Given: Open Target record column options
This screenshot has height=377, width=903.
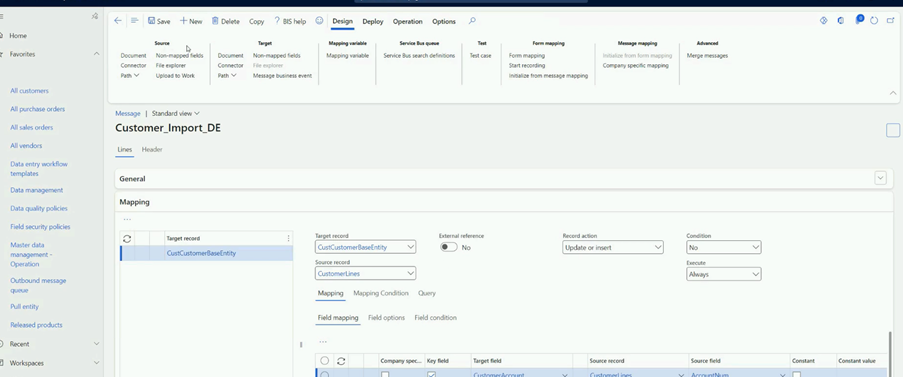Looking at the screenshot, I should click(289, 238).
